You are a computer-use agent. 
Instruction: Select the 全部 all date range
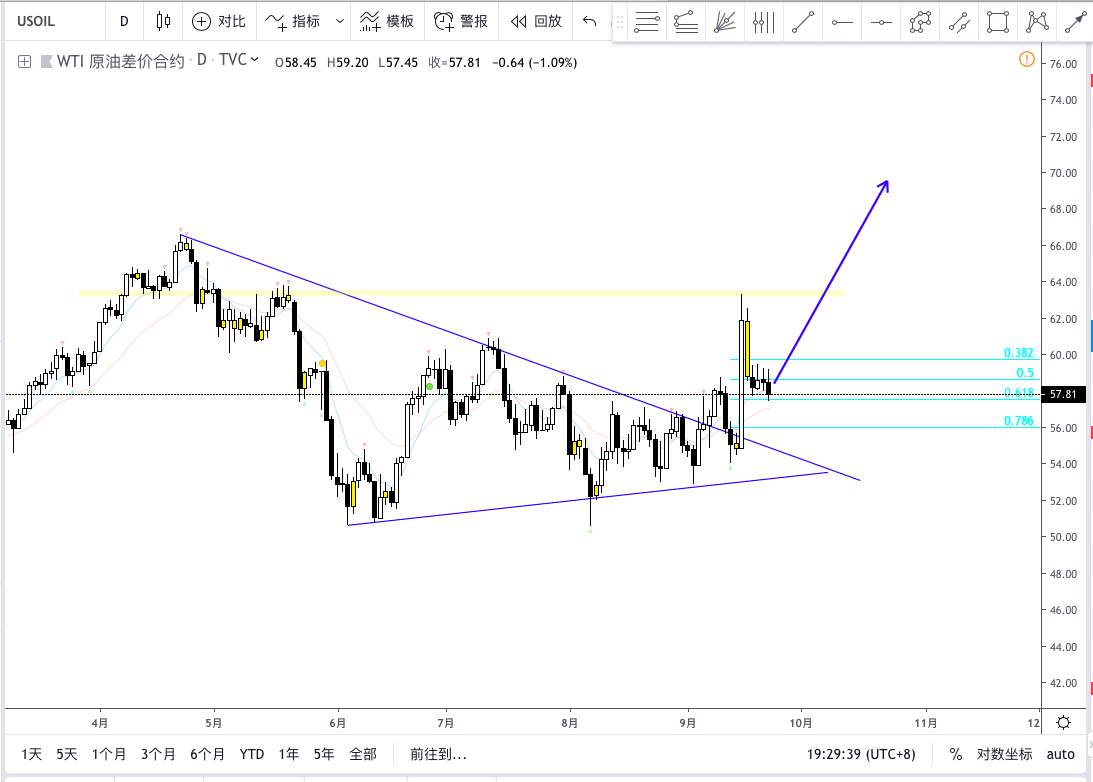362,754
